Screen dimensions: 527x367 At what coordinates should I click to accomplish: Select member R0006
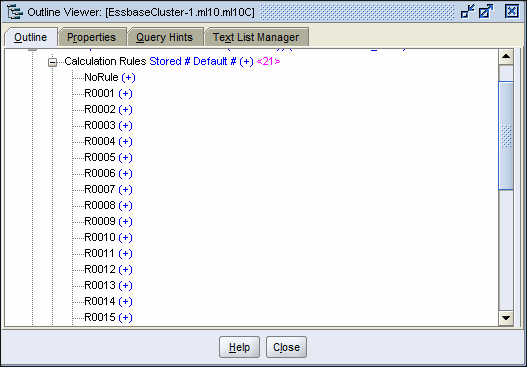pos(108,173)
